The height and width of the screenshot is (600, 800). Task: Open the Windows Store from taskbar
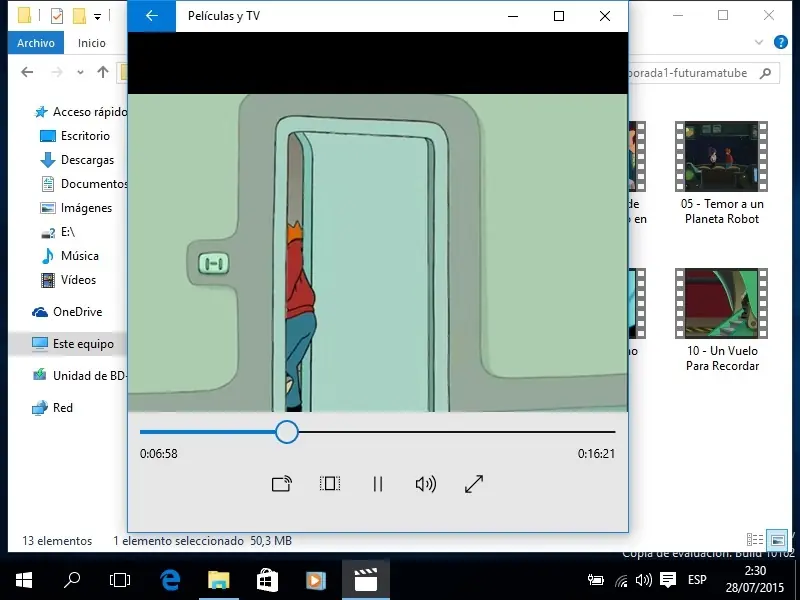267,580
